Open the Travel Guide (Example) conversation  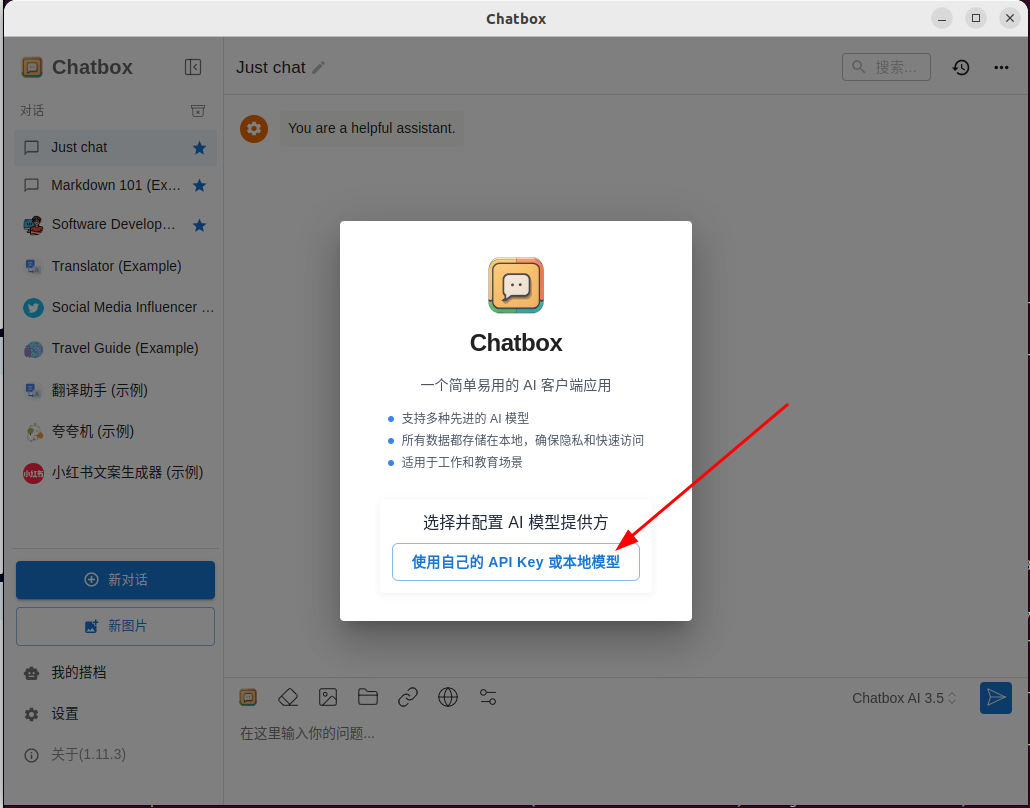(116, 349)
